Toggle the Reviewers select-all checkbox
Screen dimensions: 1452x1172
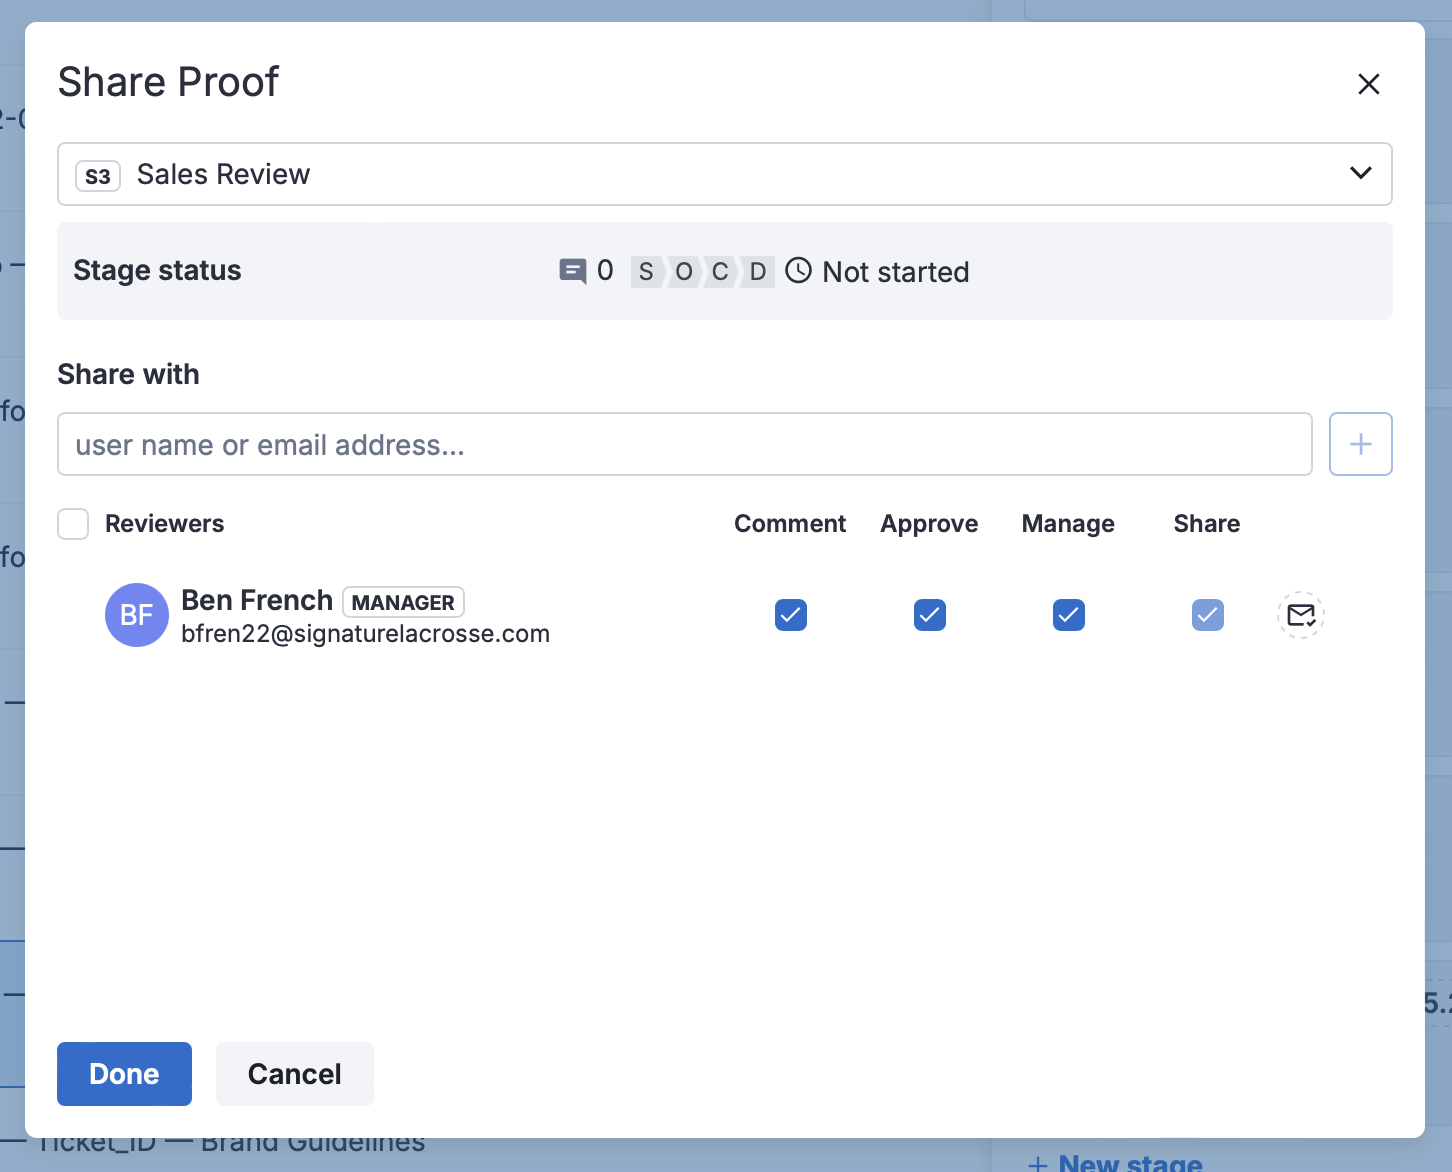[x=73, y=524]
